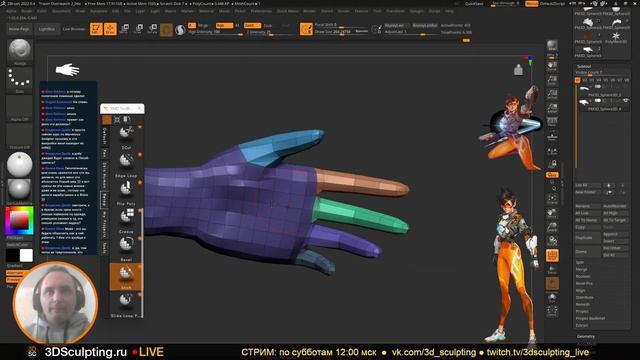Click the BPR render icon

click(552, 46)
